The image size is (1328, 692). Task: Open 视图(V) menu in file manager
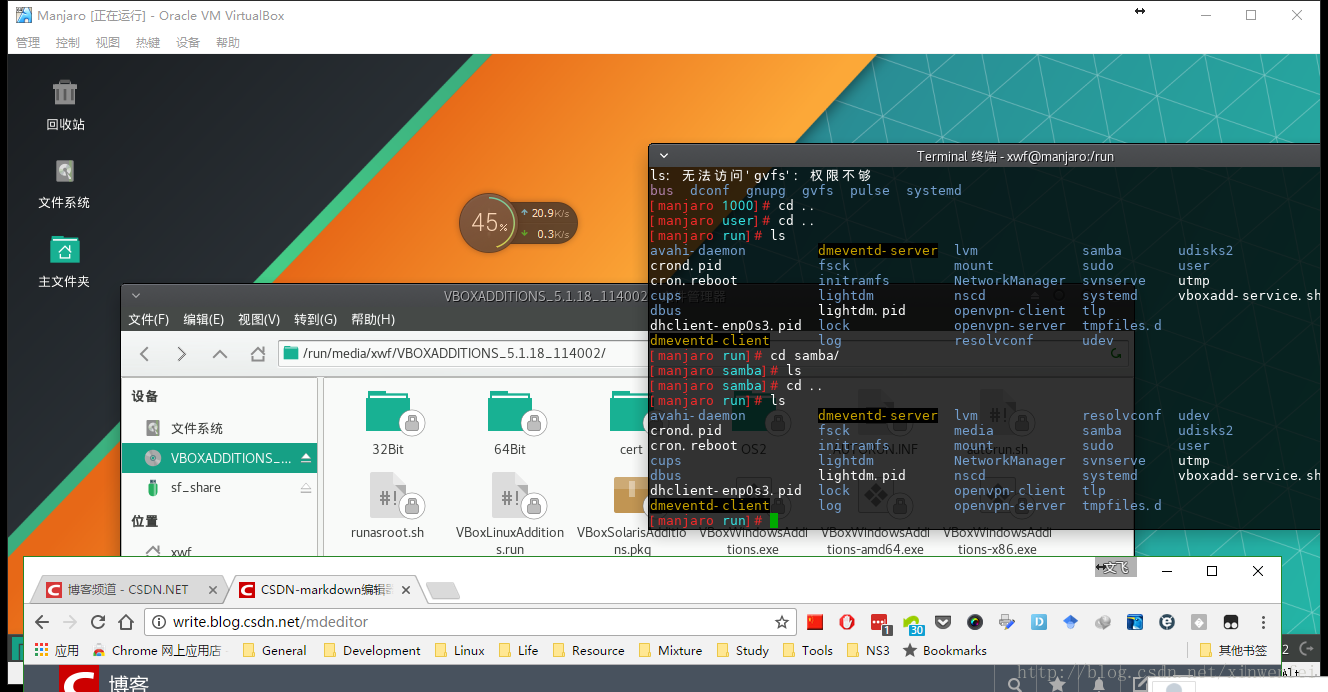click(x=259, y=319)
